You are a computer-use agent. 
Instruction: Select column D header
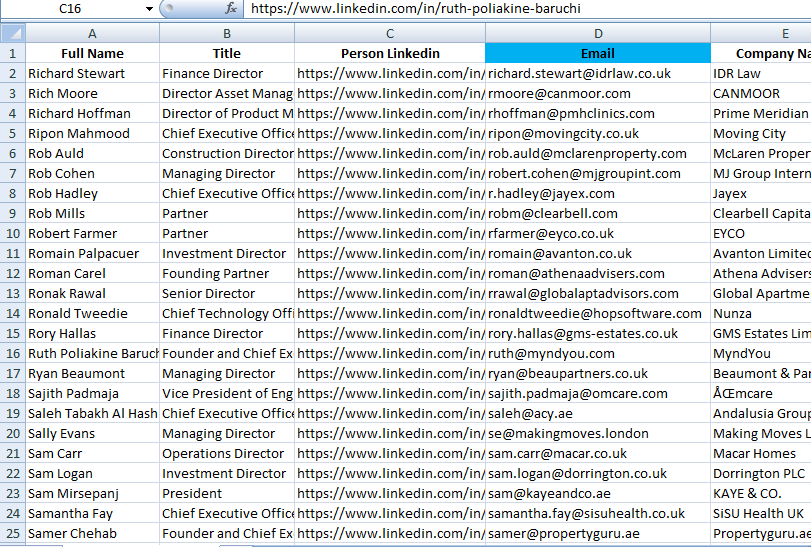pyautogui.click(x=598, y=34)
